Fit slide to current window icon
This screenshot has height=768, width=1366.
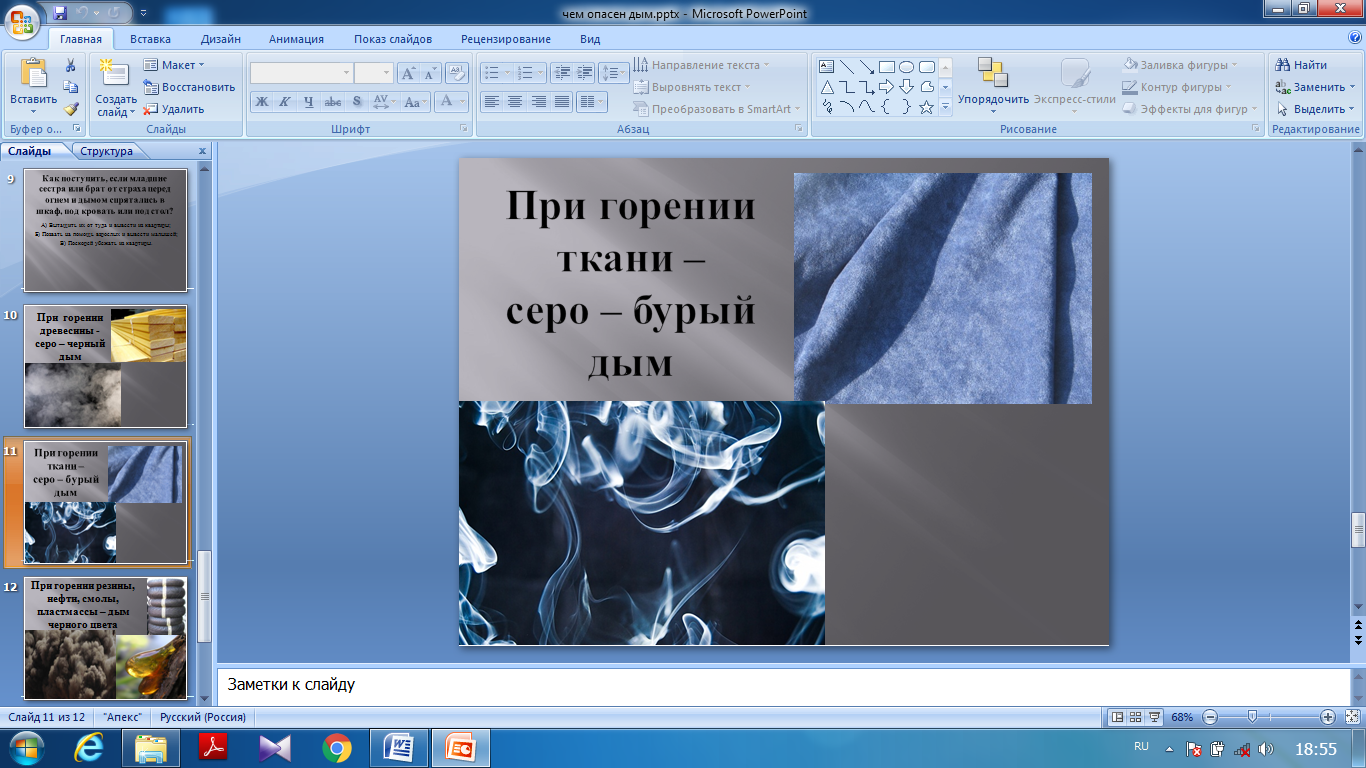point(1351,717)
